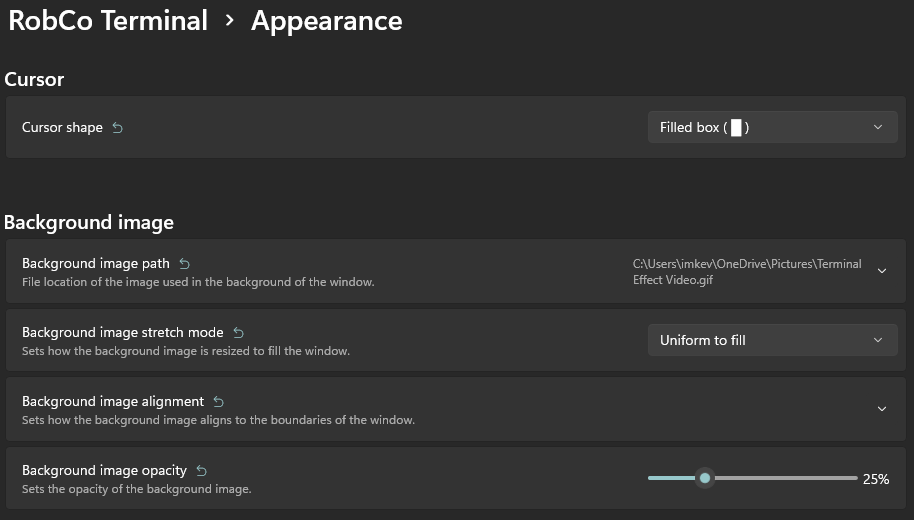914x520 pixels.
Task: Expand Background image alignment options
Action: tap(881, 409)
